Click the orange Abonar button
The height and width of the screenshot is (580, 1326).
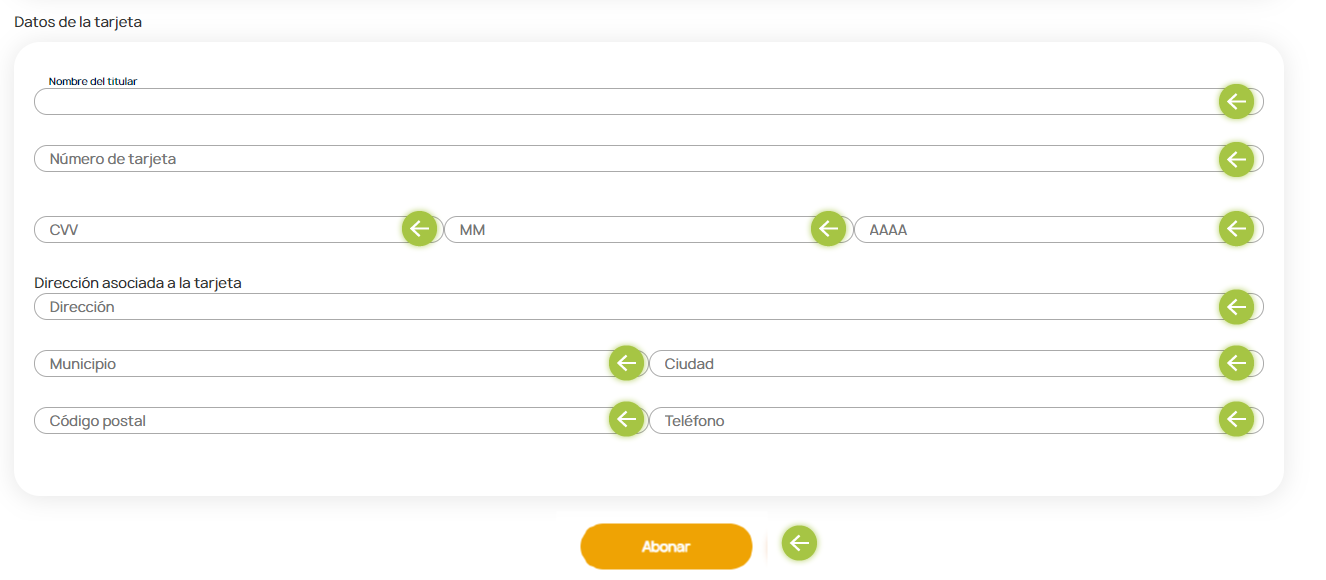pos(666,547)
